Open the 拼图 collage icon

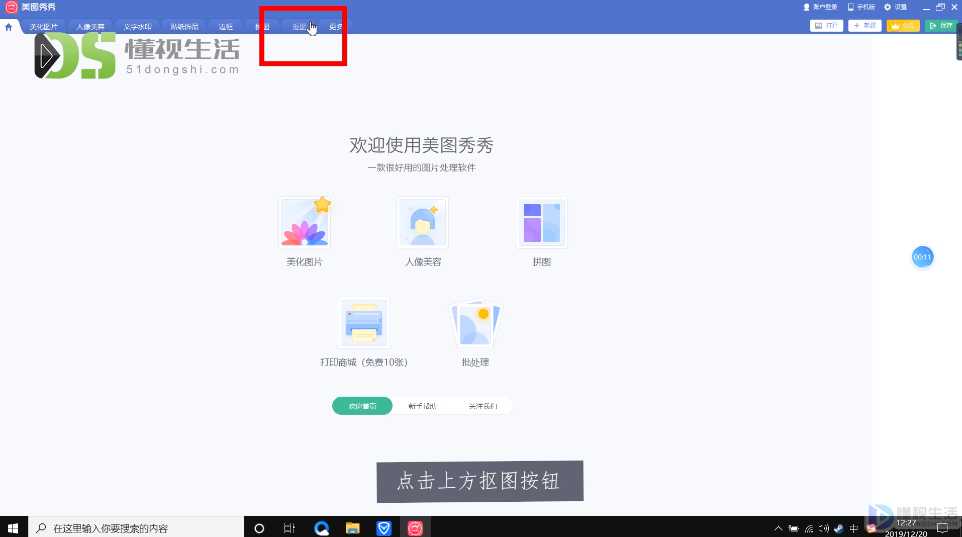(542, 223)
